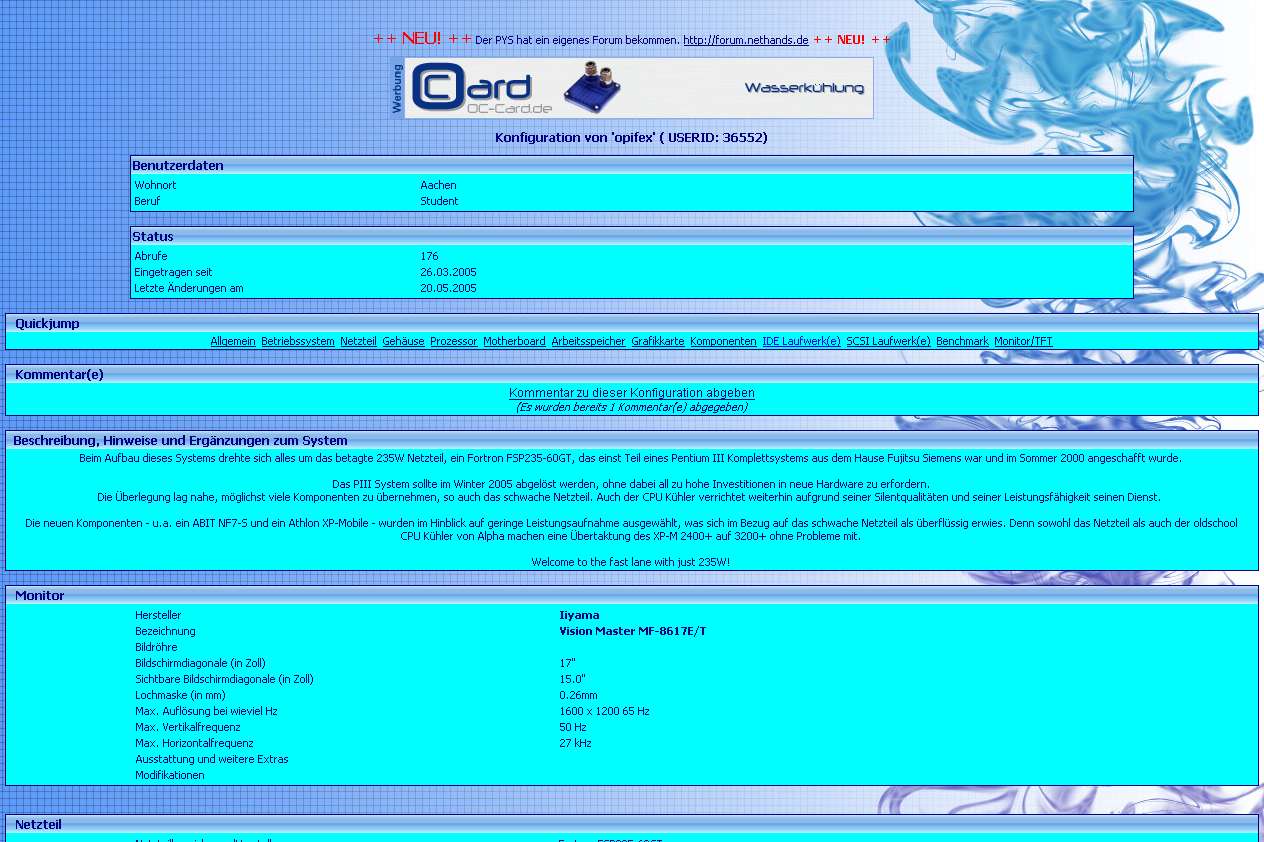The width and height of the screenshot is (1264, 842).
Task: Click the 'Quickjump' section header
Action: (x=632, y=323)
